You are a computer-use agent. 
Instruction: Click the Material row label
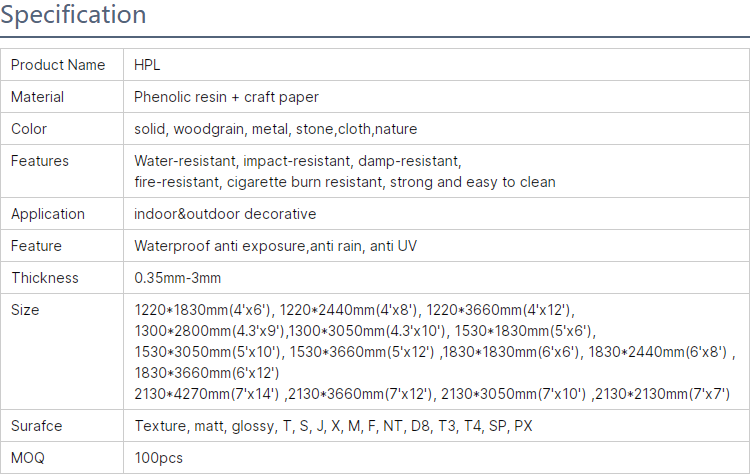(x=38, y=97)
